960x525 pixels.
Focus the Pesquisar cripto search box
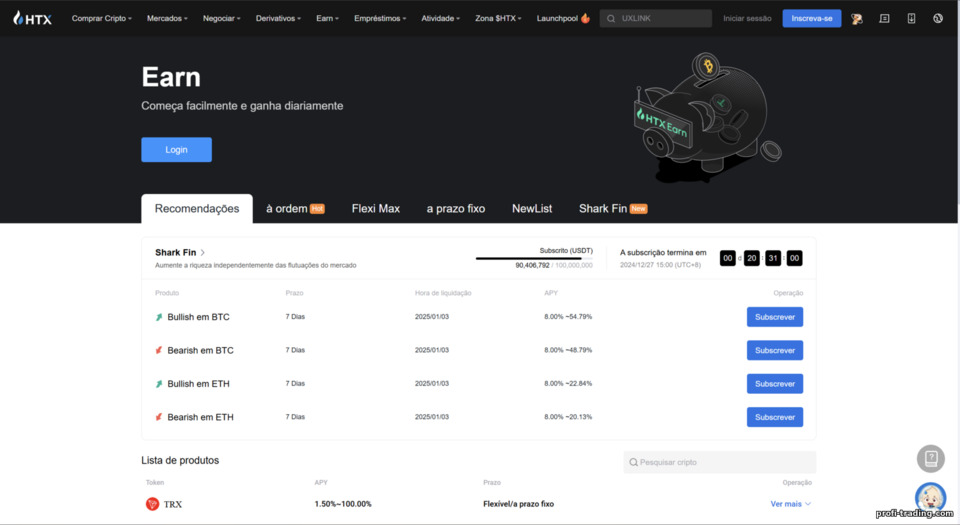719,462
